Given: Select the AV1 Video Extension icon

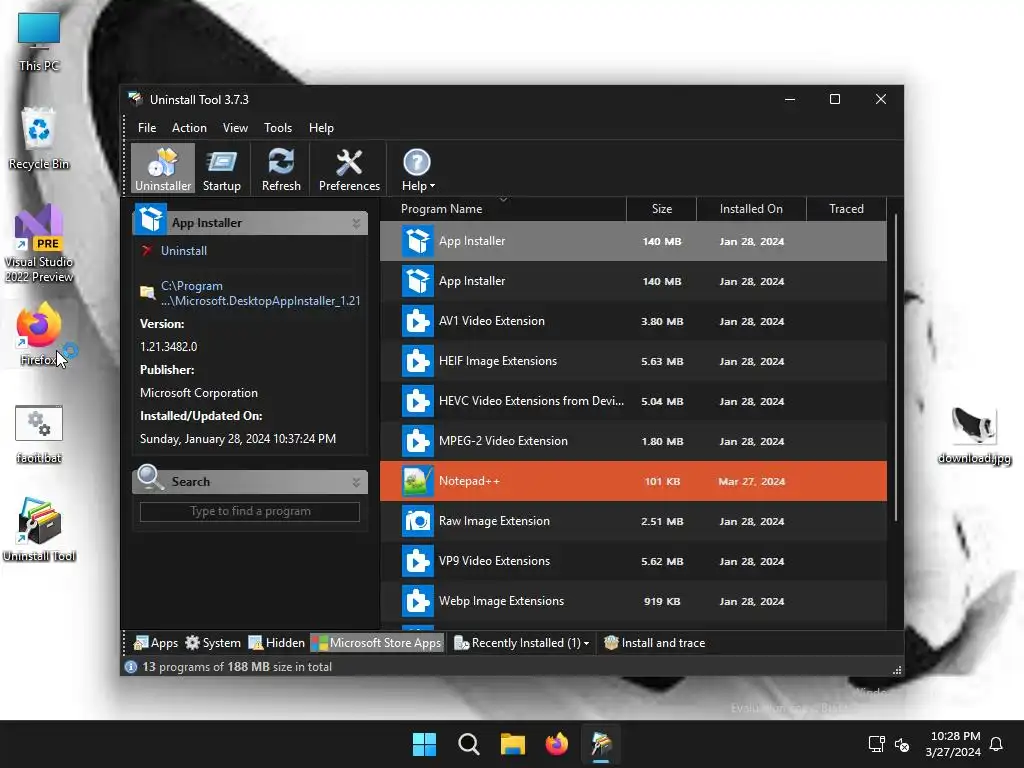Looking at the screenshot, I should click(417, 321).
